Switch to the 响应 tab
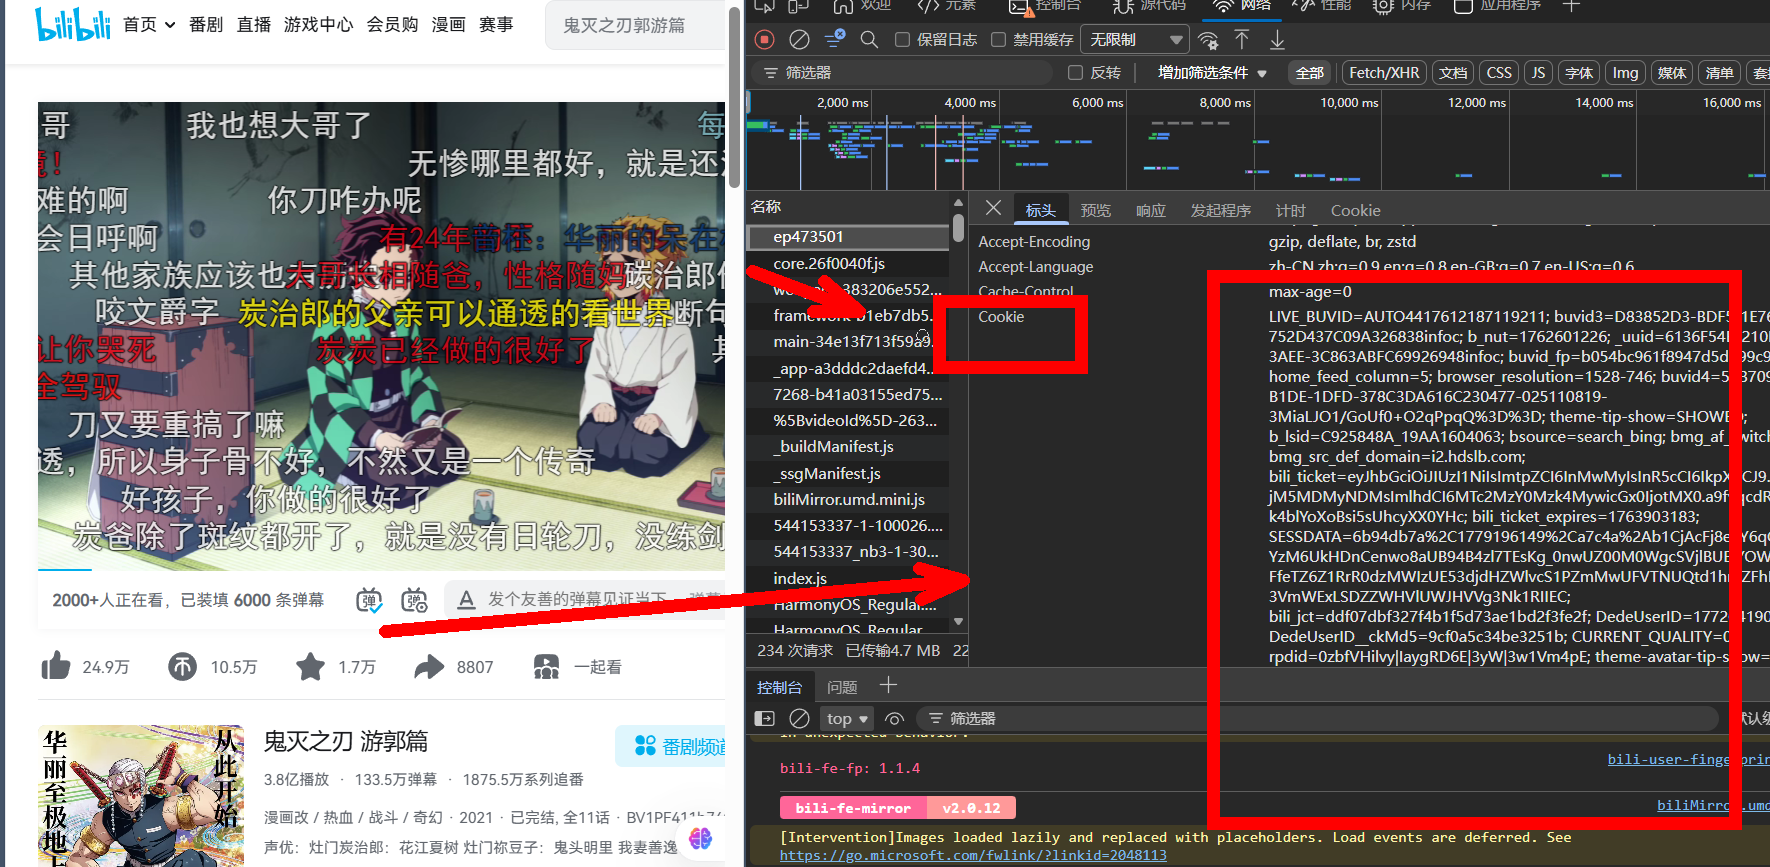The height and width of the screenshot is (867, 1770). click(x=1151, y=210)
